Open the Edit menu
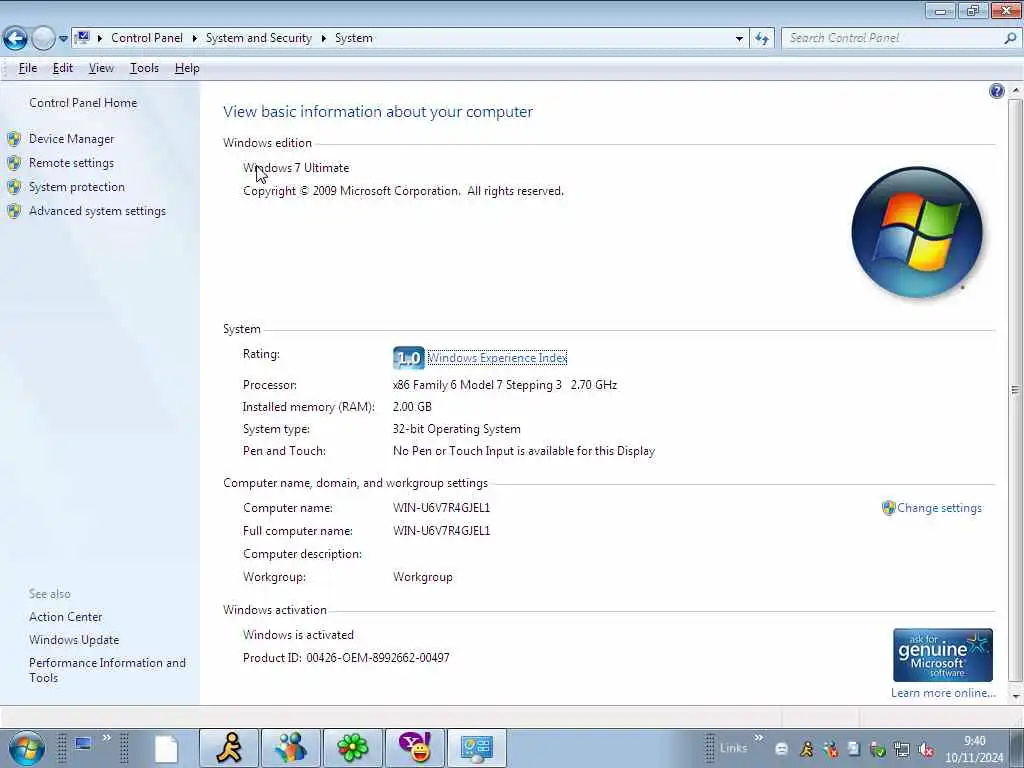Viewport: 1024px width, 768px height. click(x=63, y=68)
